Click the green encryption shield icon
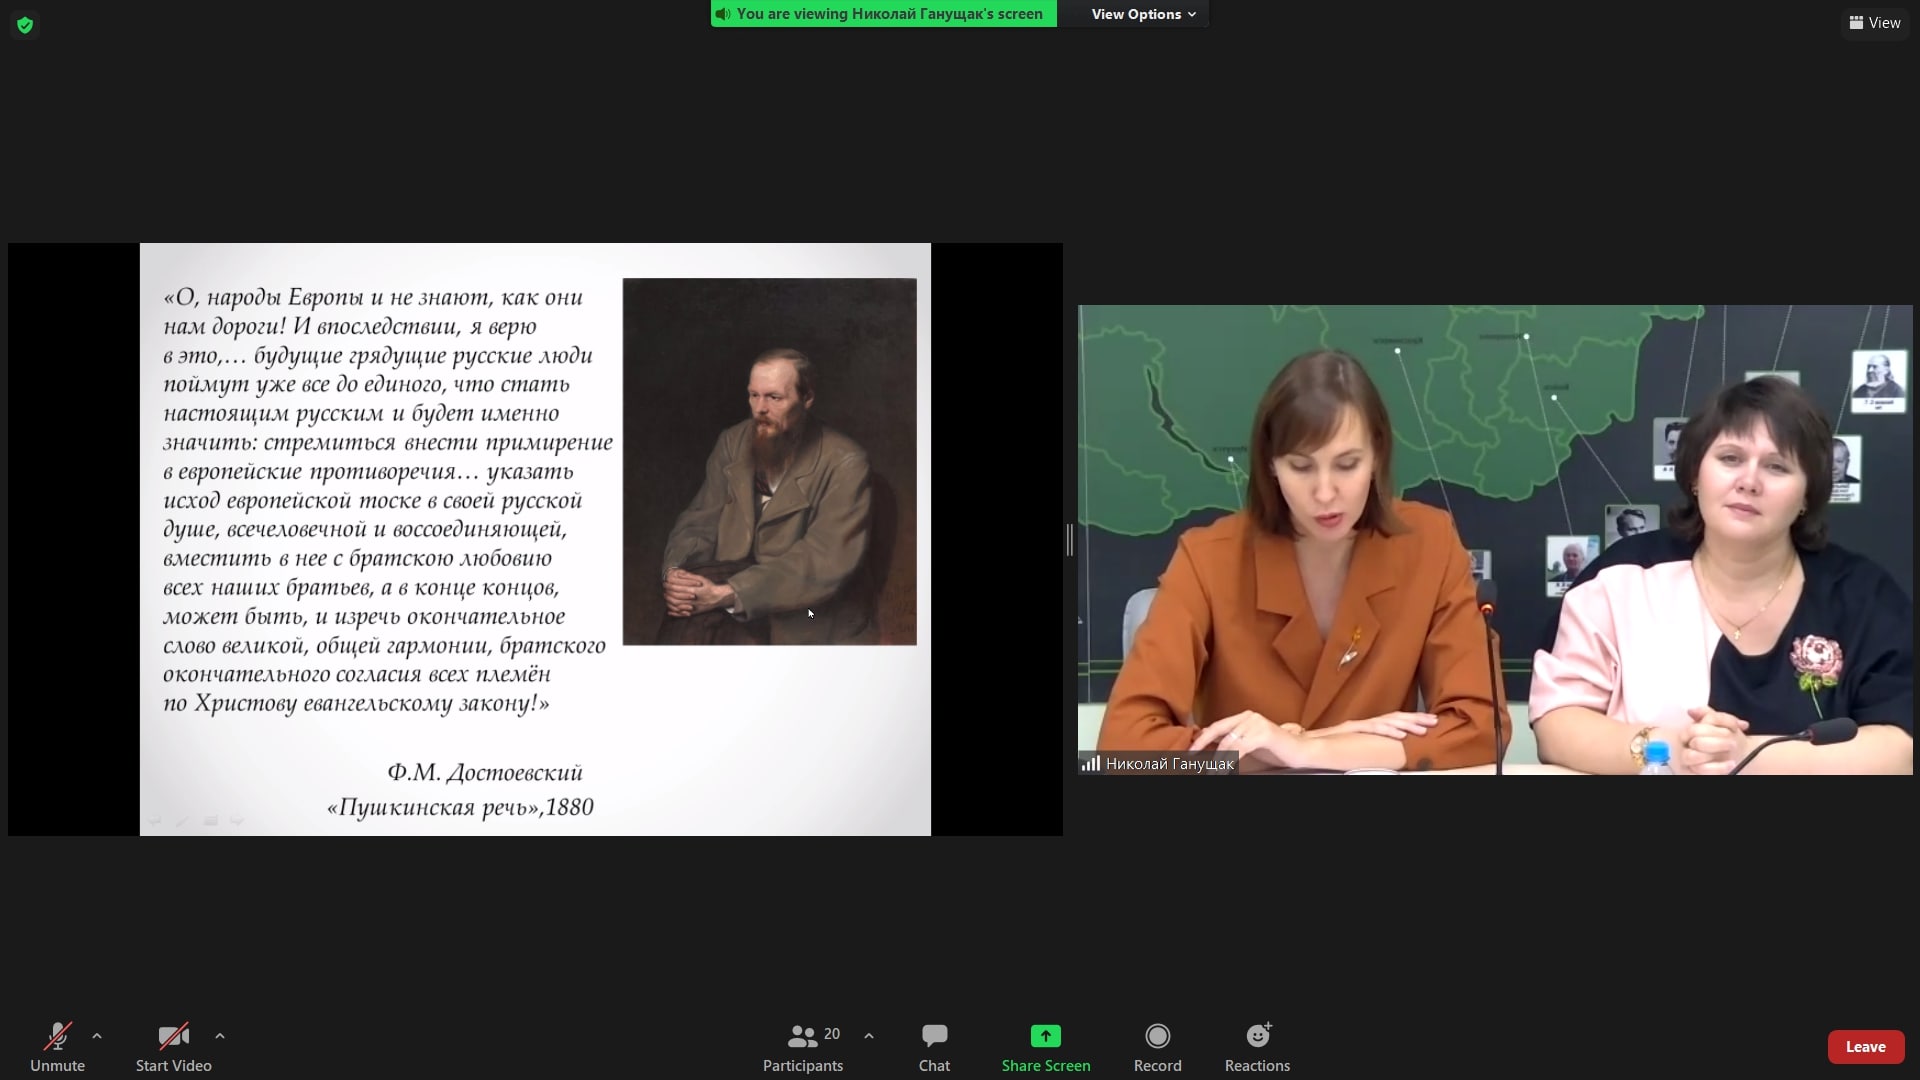The height and width of the screenshot is (1080, 1920). click(x=25, y=25)
